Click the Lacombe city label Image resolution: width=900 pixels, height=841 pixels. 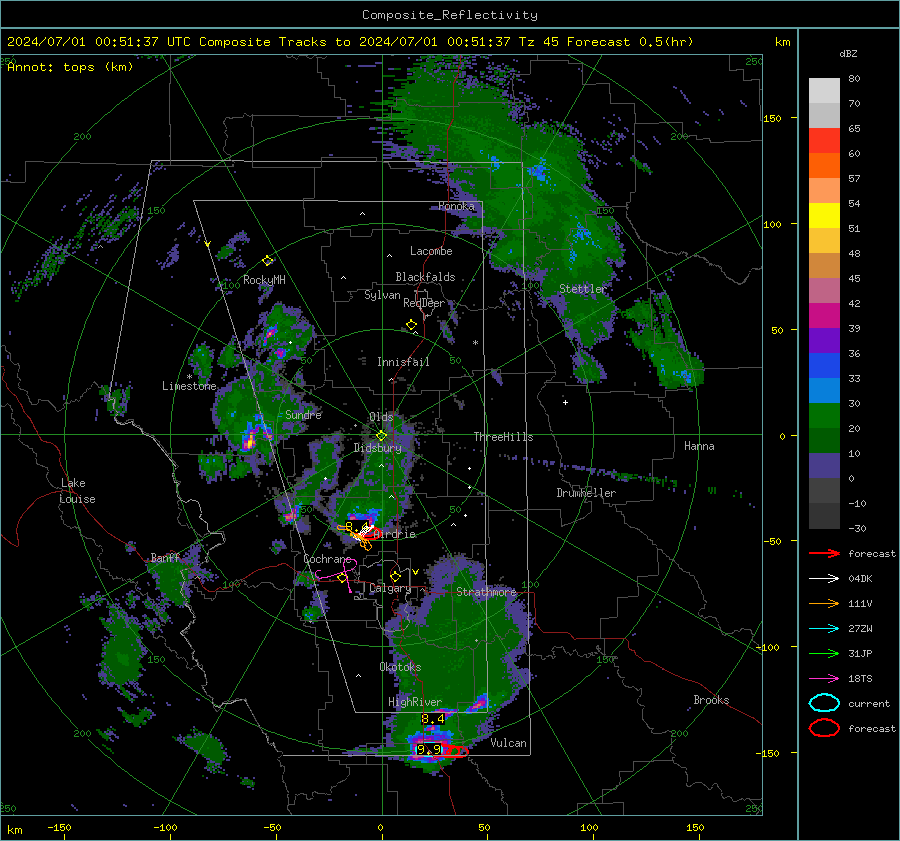[431, 251]
